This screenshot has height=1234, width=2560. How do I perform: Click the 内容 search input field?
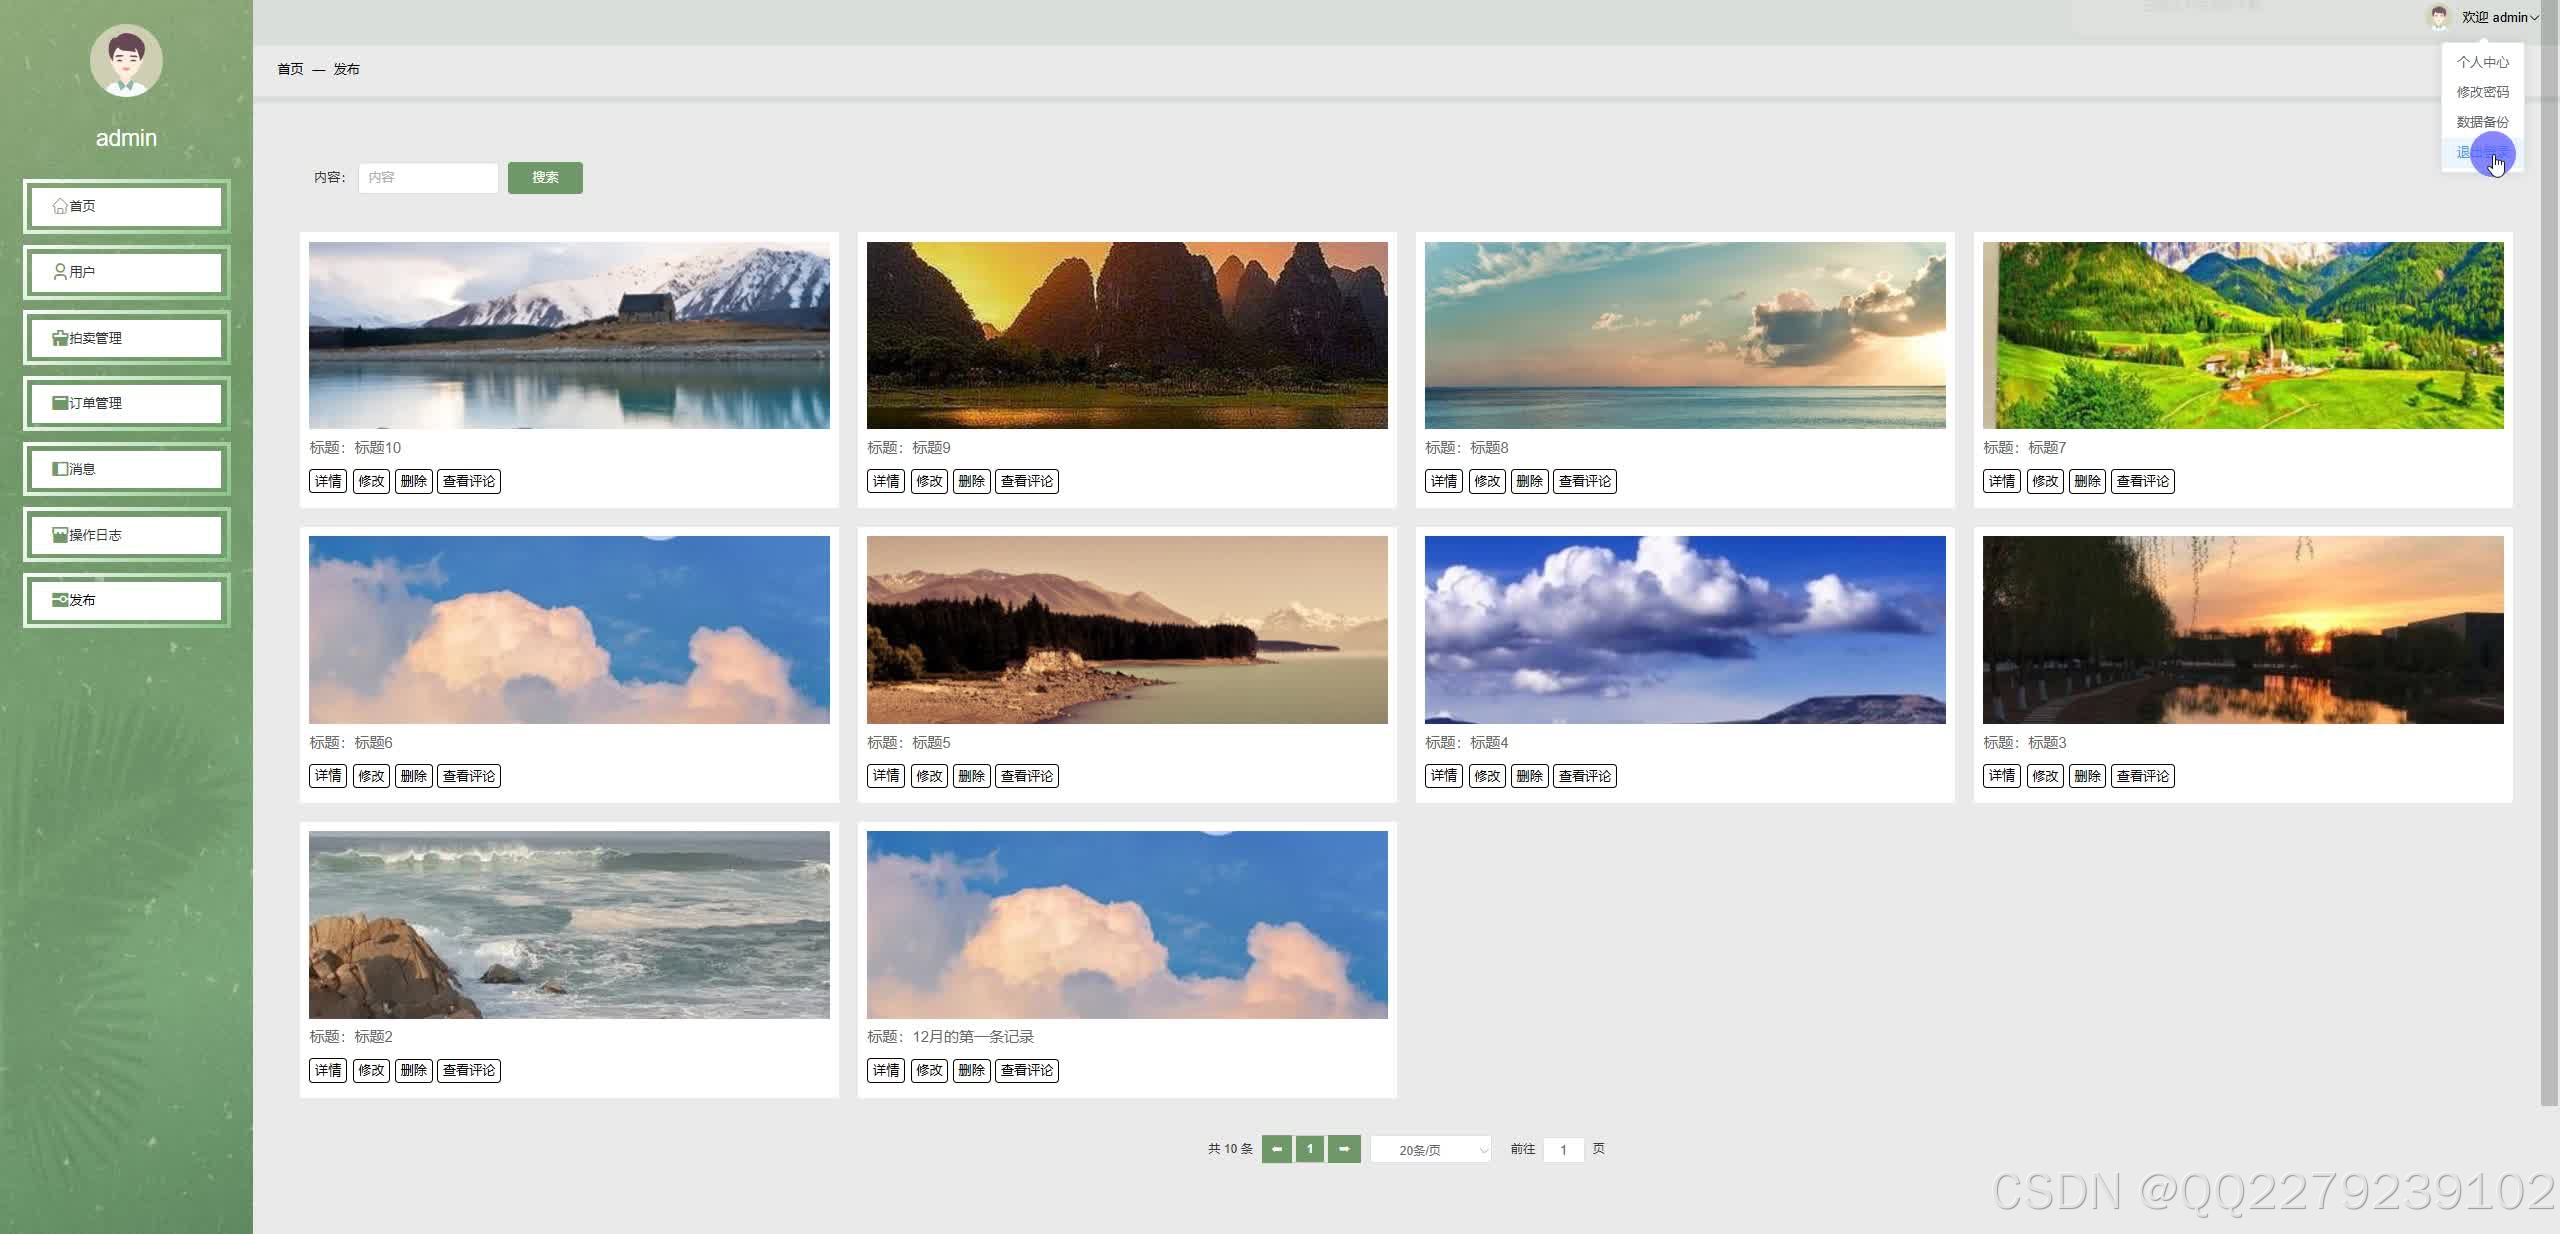click(428, 178)
